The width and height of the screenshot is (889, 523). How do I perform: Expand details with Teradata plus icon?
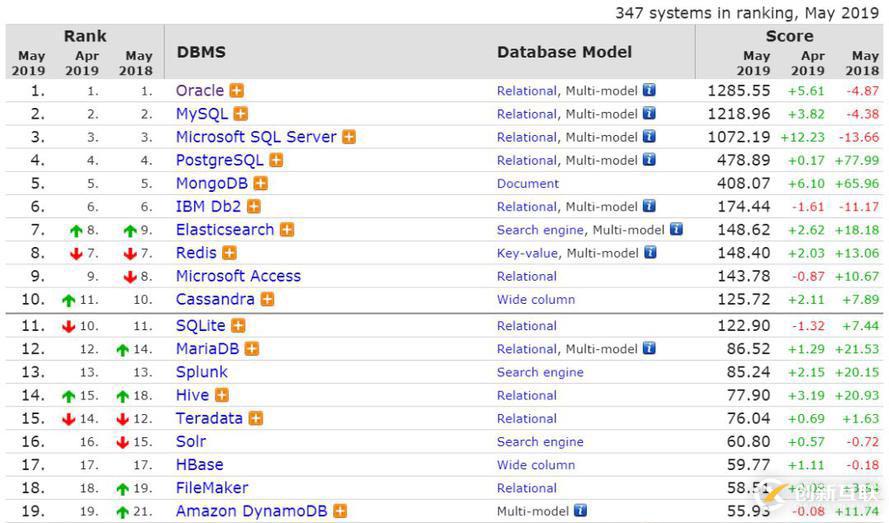coord(256,418)
